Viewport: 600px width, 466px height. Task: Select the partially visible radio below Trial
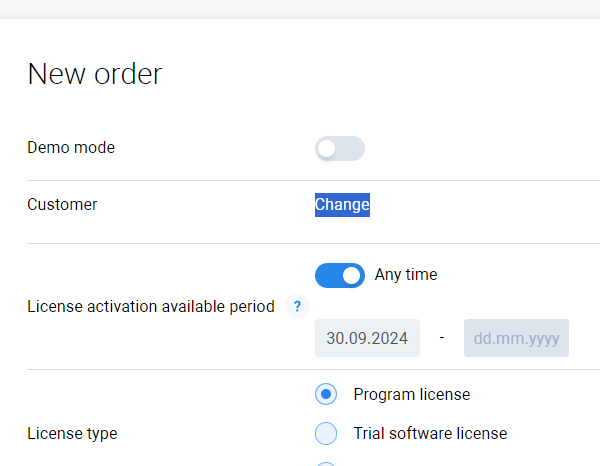pyautogui.click(x=326, y=464)
